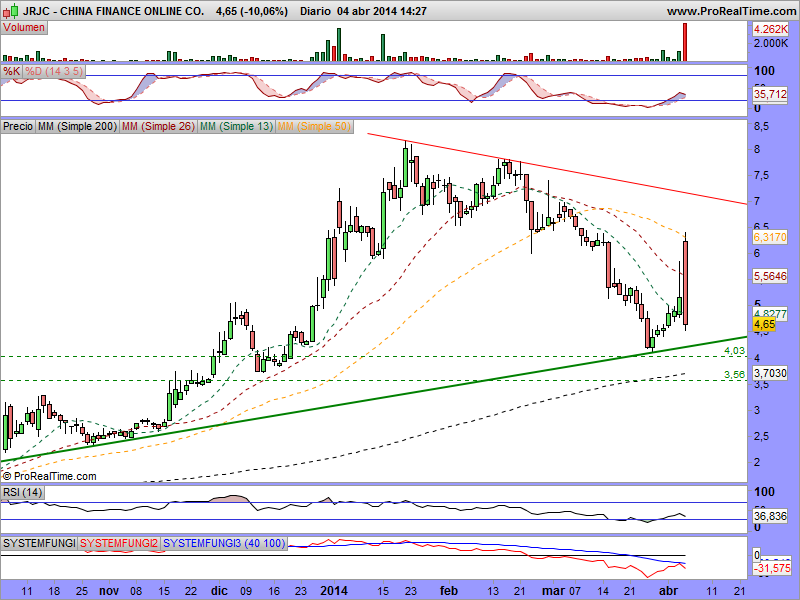The height and width of the screenshot is (600, 800).
Task: Select the MM (Simple 13) label
Action: pos(236,126)
